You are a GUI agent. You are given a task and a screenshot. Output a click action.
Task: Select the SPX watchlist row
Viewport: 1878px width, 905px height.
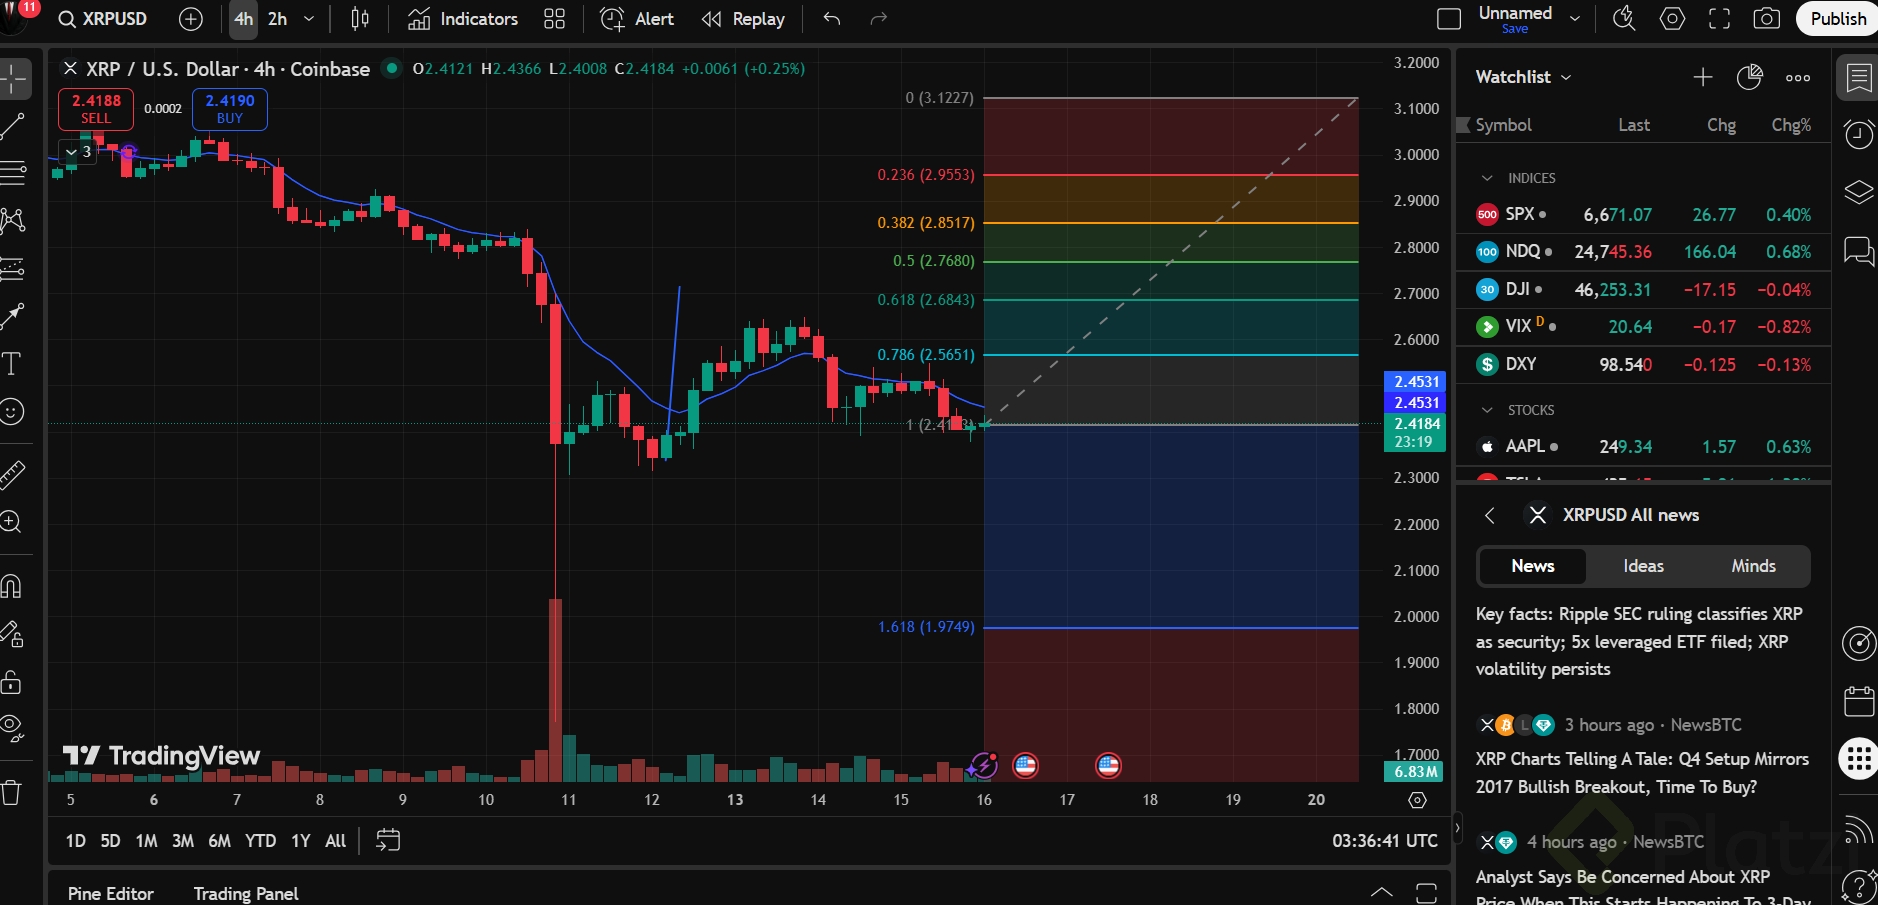(1643, 215)
